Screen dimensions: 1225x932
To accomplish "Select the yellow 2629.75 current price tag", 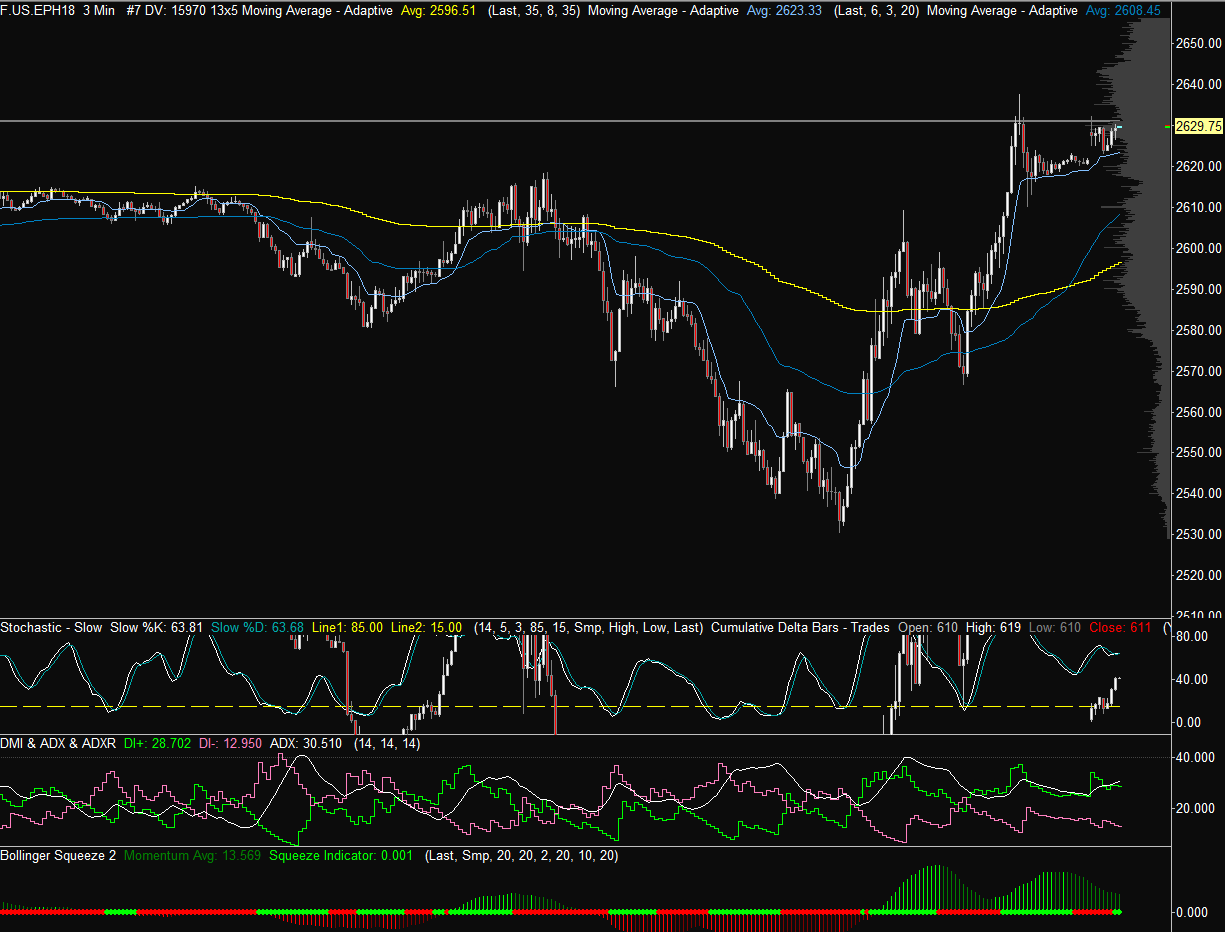I will click(x=1199, y=126).
